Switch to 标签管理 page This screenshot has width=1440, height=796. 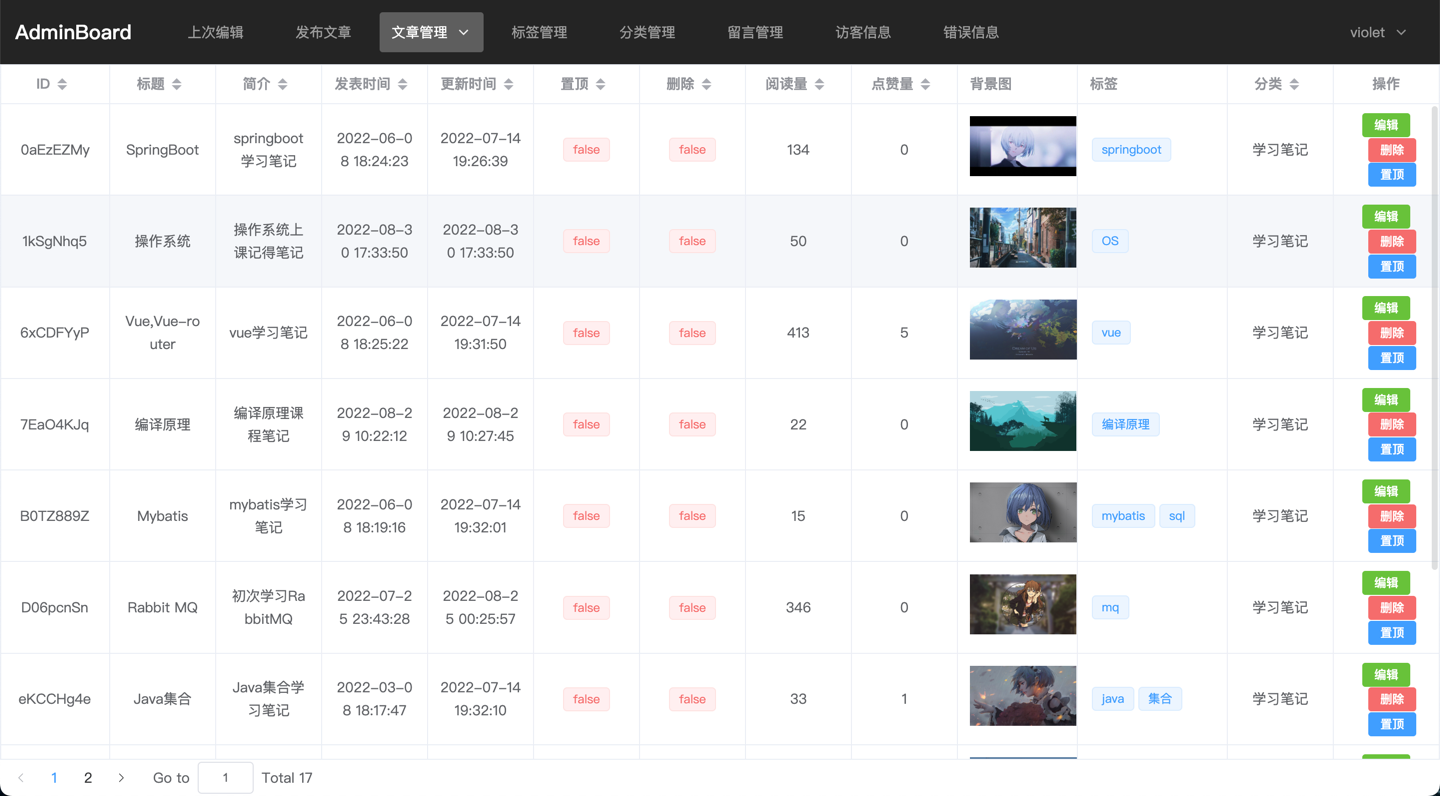pos(539,32)
